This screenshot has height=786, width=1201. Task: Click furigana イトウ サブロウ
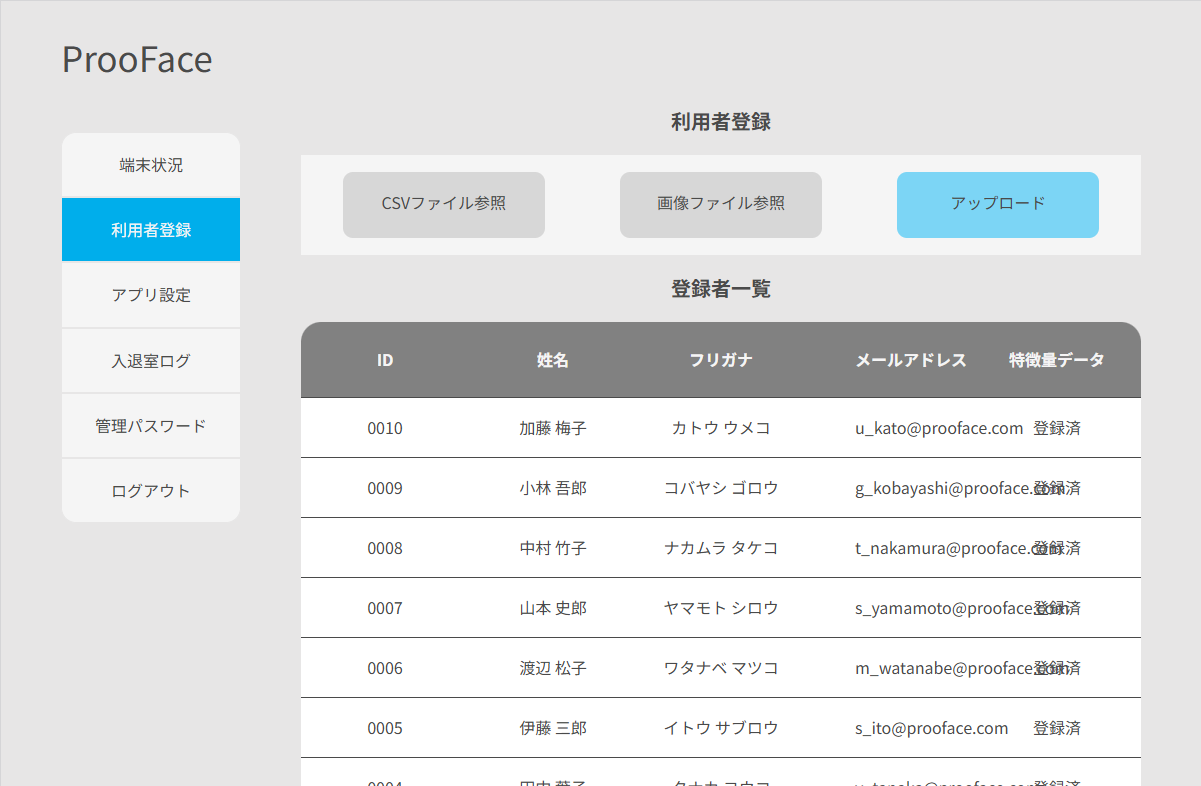[x=721, y=728]
